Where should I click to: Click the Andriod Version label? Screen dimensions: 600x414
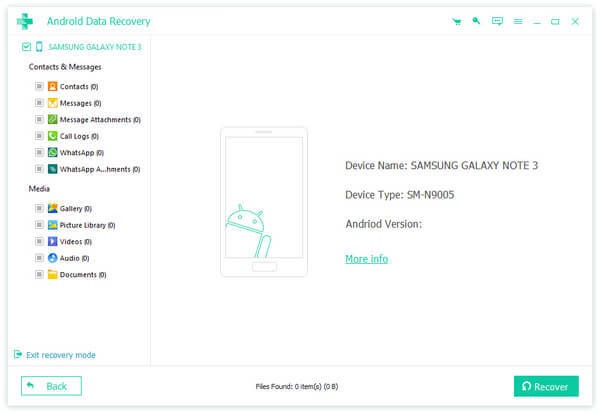(x=383, y=224)
